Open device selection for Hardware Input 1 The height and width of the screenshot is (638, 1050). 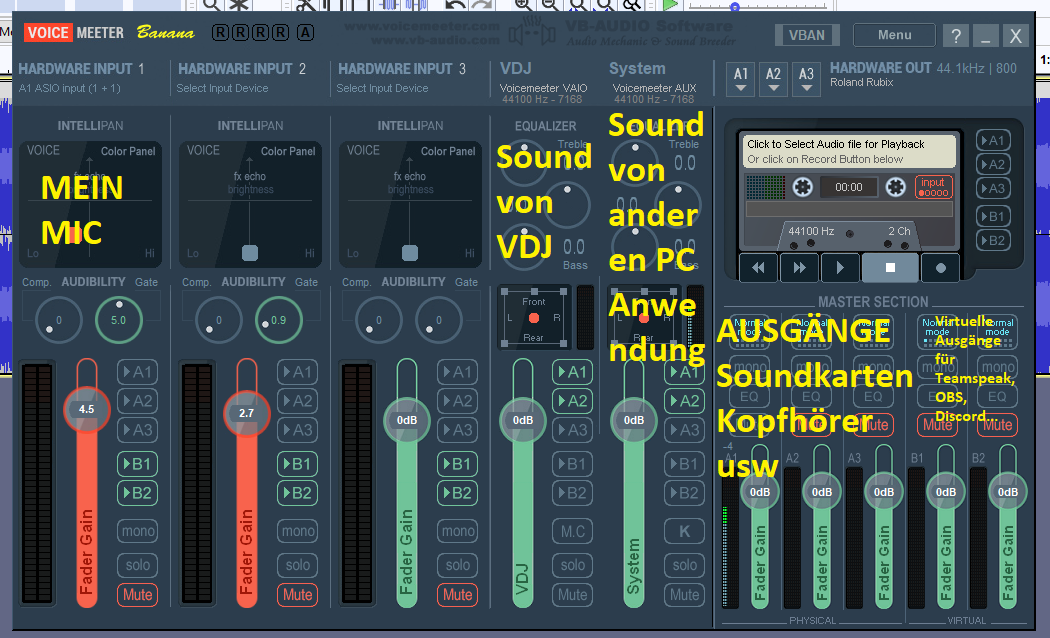pyautogui.click(x=70, y=88)
